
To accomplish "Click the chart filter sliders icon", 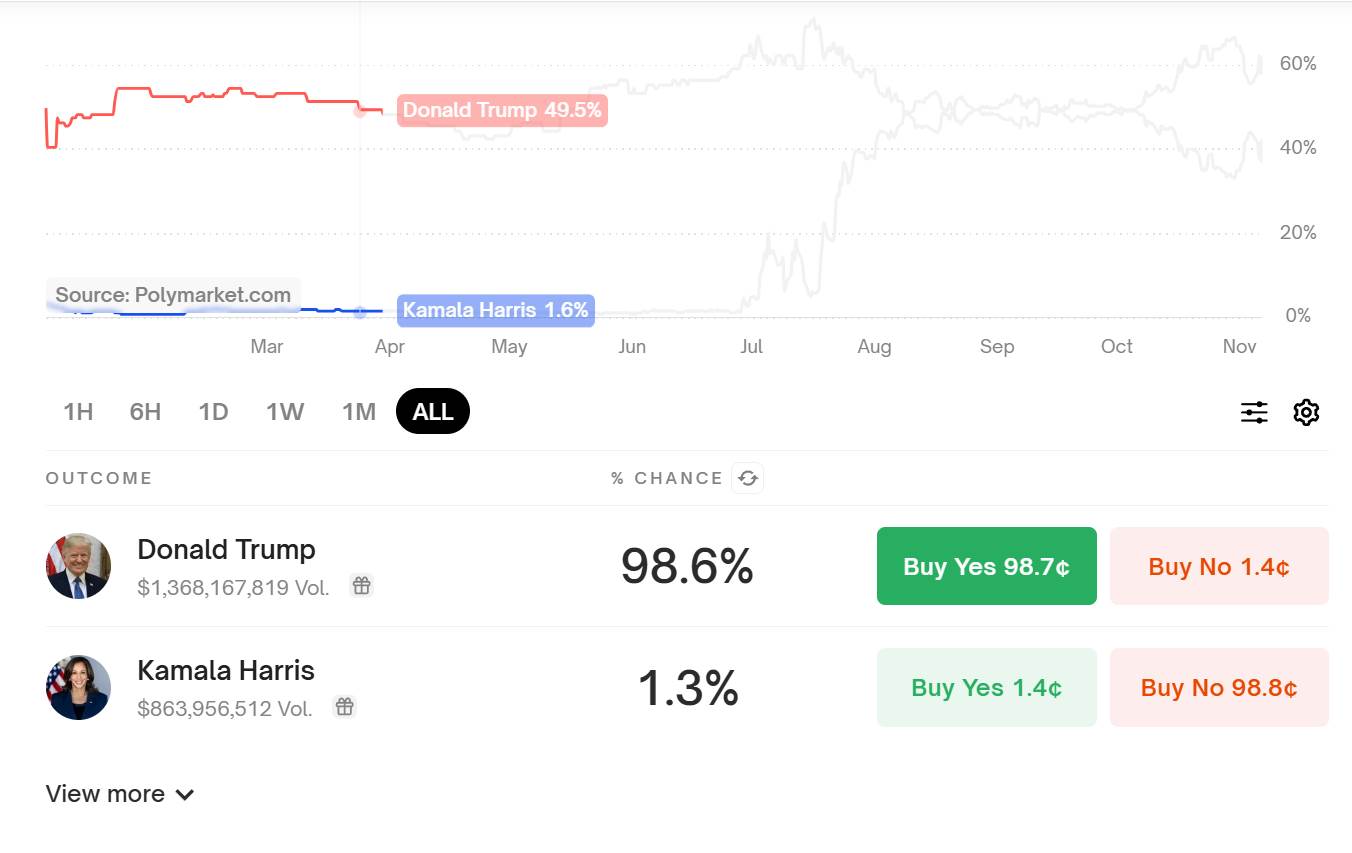I will tap(1254, 412).
